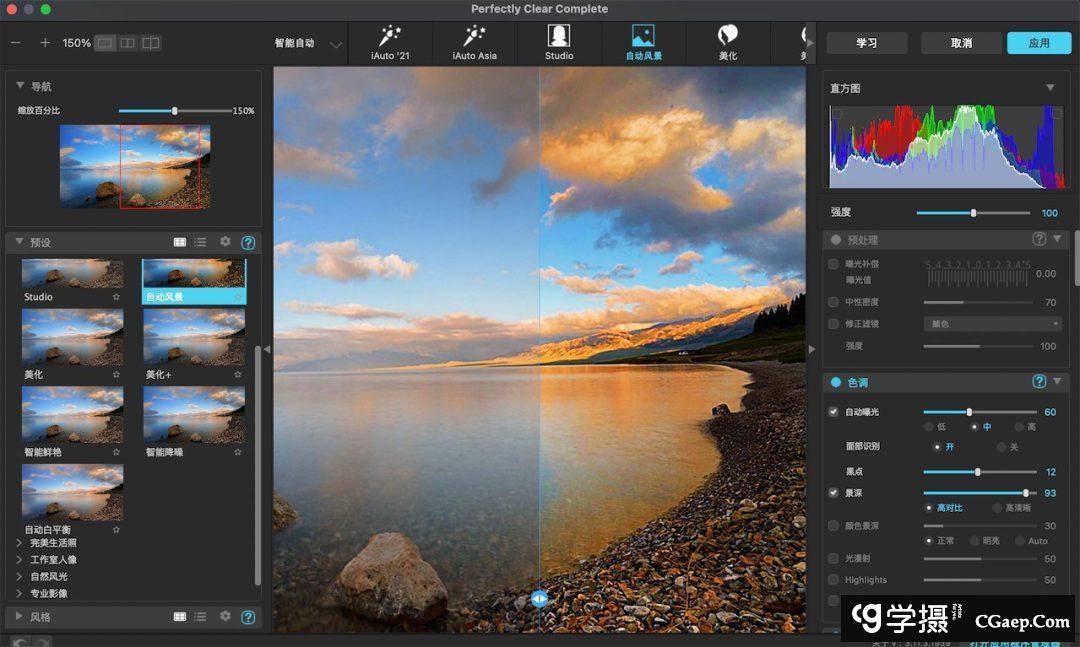1080x647 pixels.
Task: Select the 智能鲜艳 preset thumbnail
Action: (x=72, y=415)
